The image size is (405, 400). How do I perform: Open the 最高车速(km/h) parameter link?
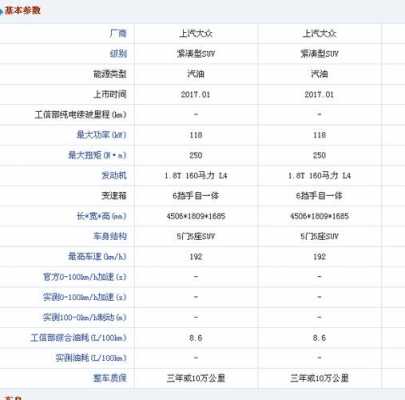[x=97, y=257]
